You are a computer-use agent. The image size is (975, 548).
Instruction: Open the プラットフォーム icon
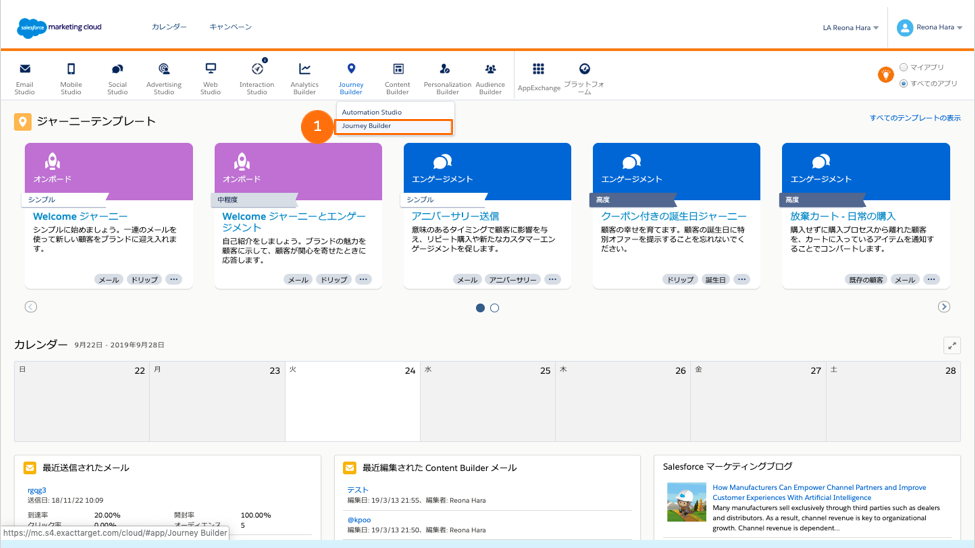coord(585,68)
